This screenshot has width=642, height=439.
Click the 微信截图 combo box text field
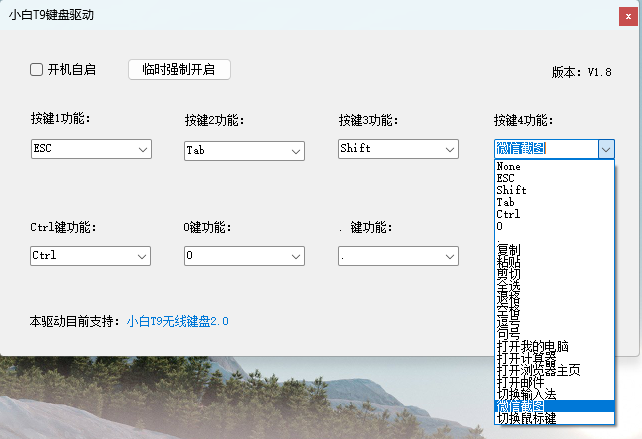pyautogui.click(x=547, y=149)
